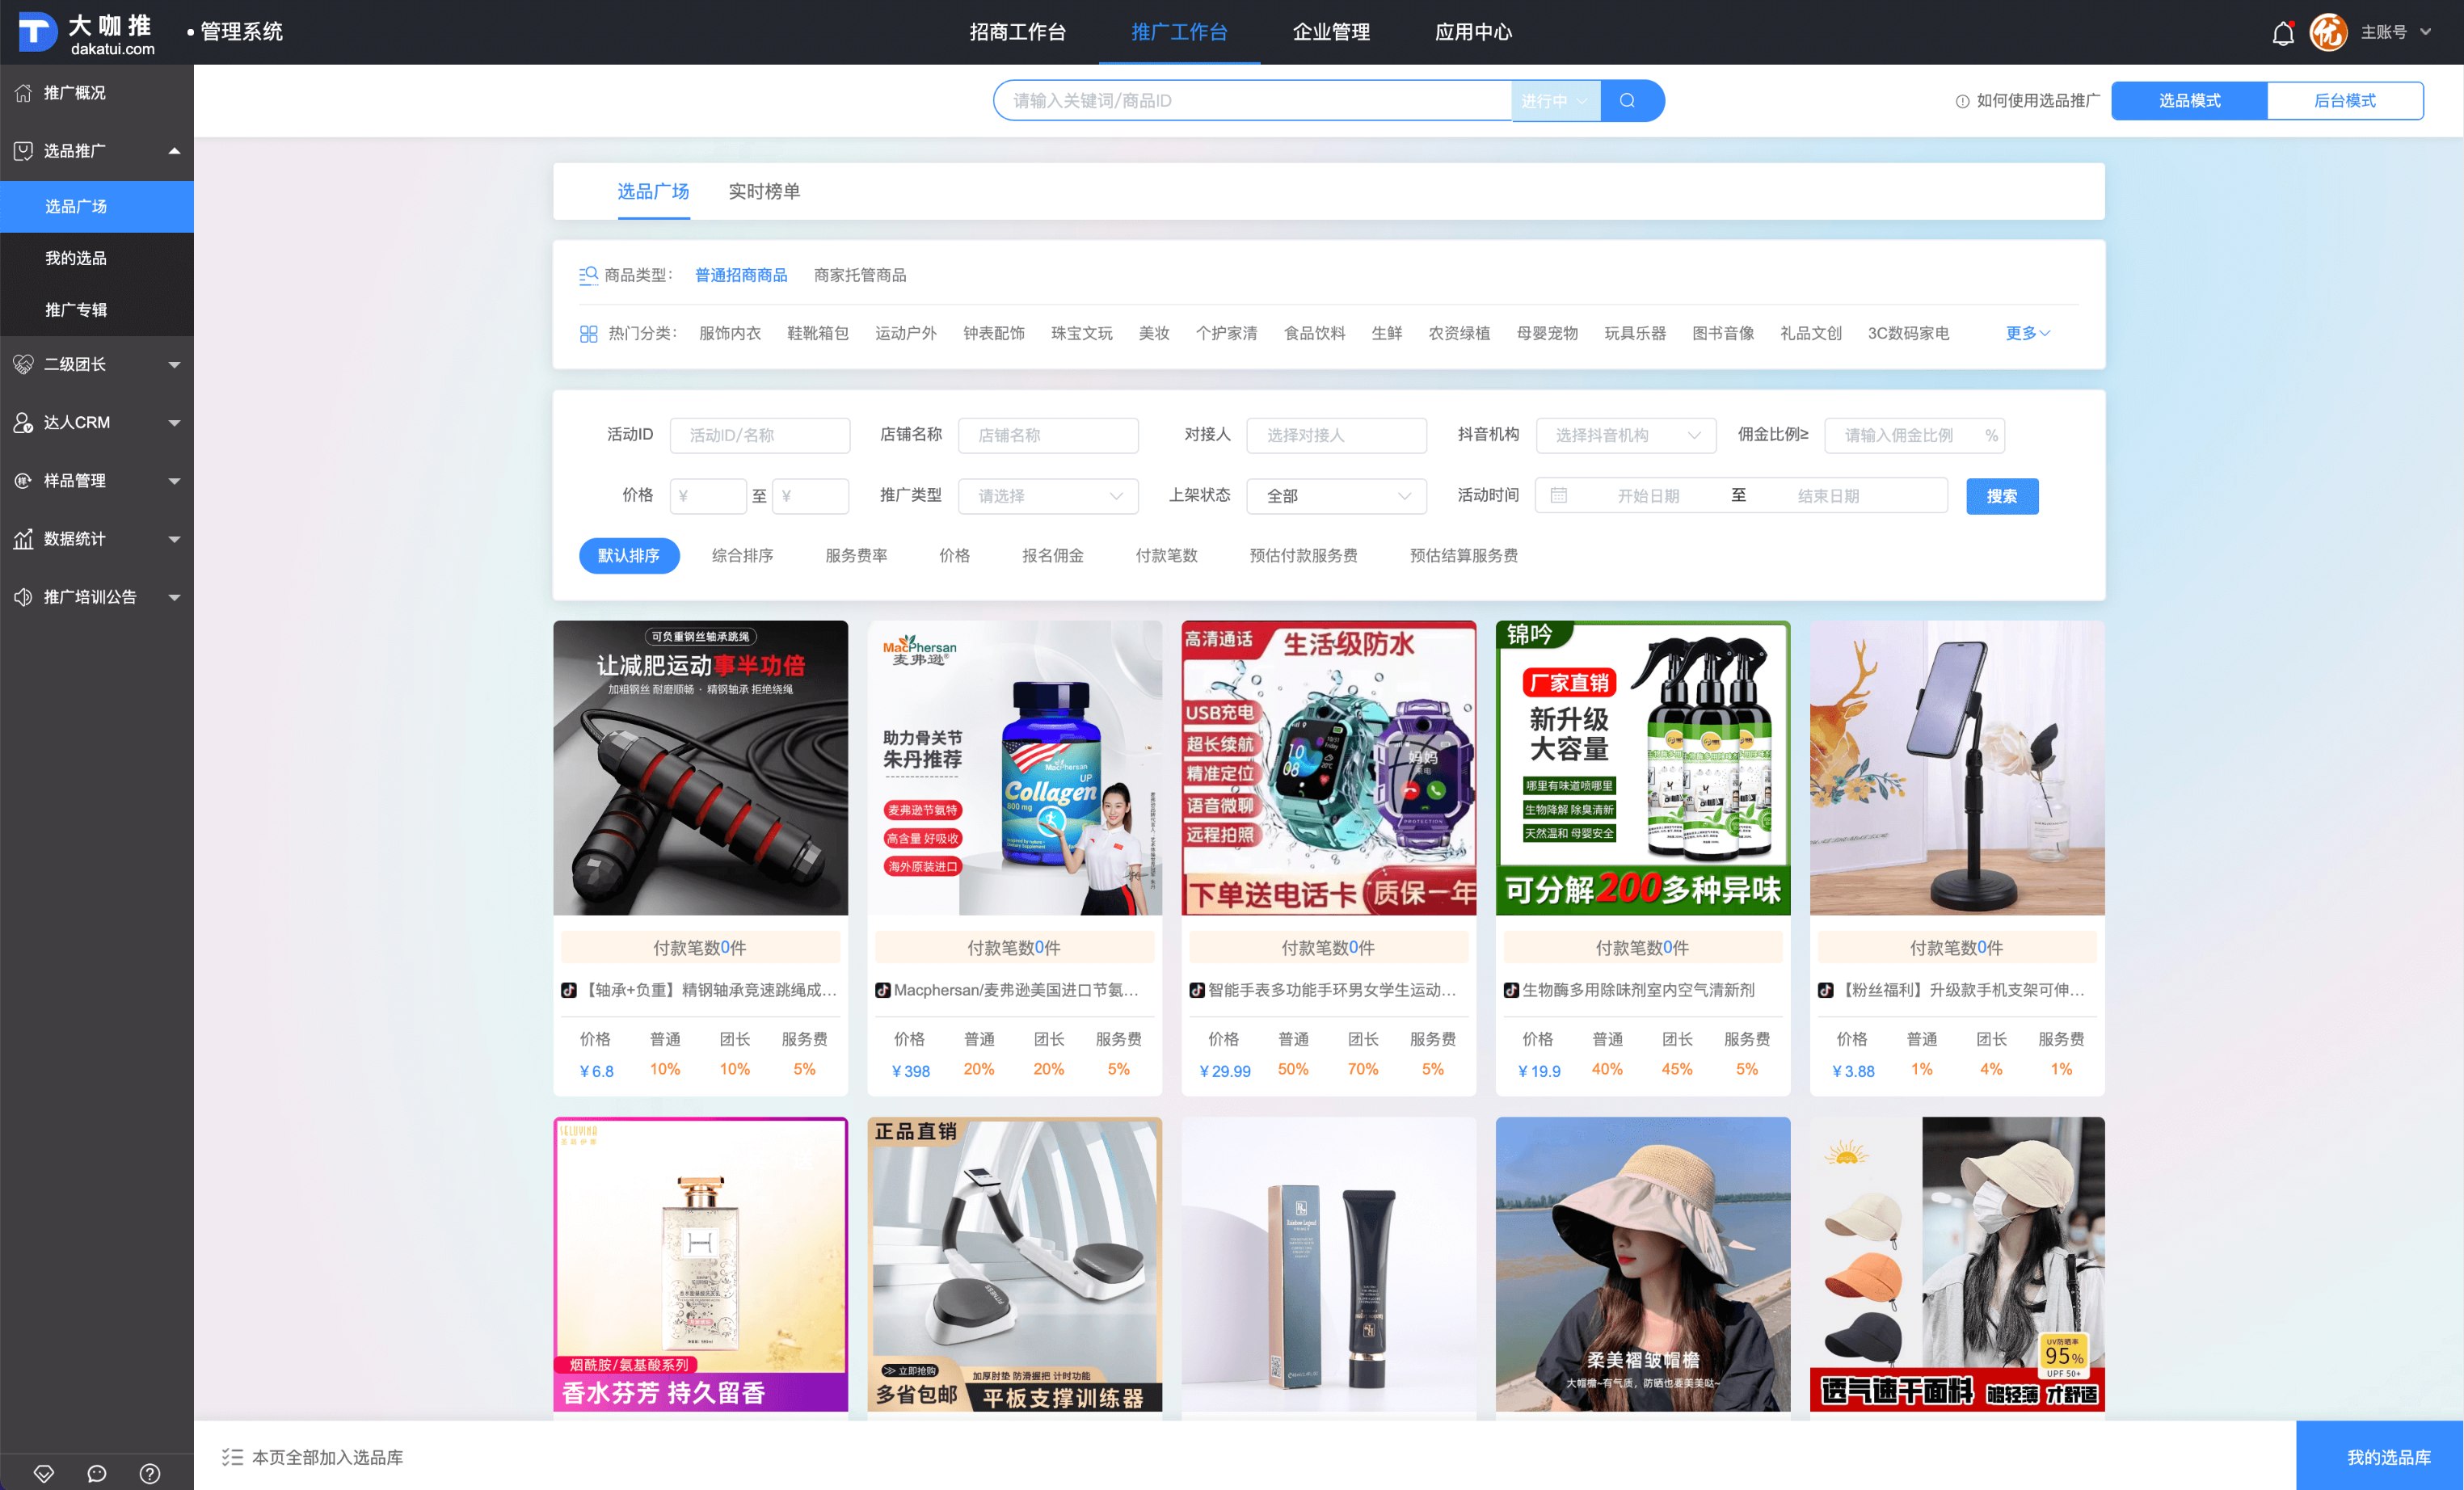This screenshot has width=2464, height=1490.
Task: Click the diamond icon in sidebar footer
Action: click(x=44, y=1473)
